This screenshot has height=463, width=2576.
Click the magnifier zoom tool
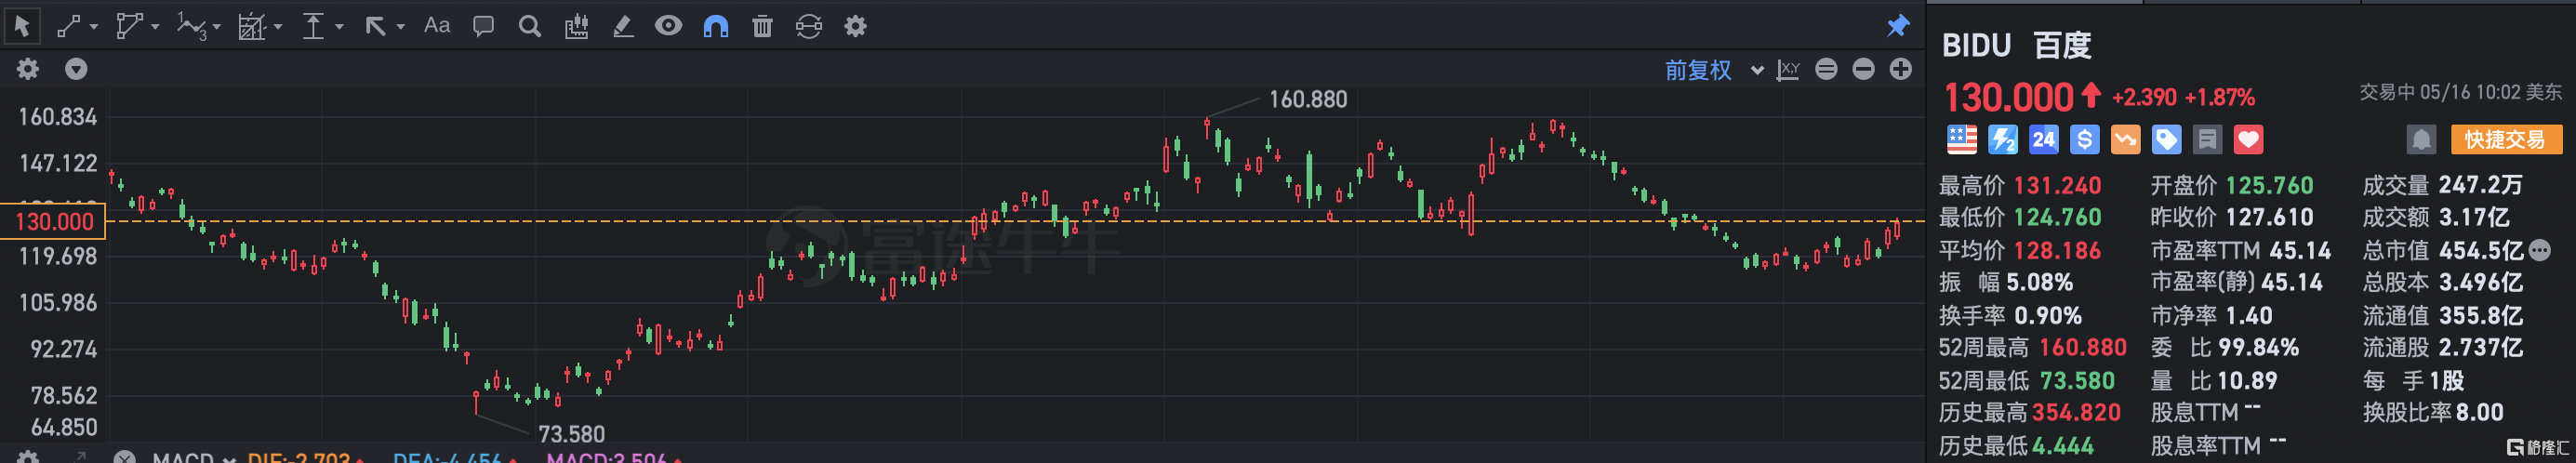click(x=530, y=26)
